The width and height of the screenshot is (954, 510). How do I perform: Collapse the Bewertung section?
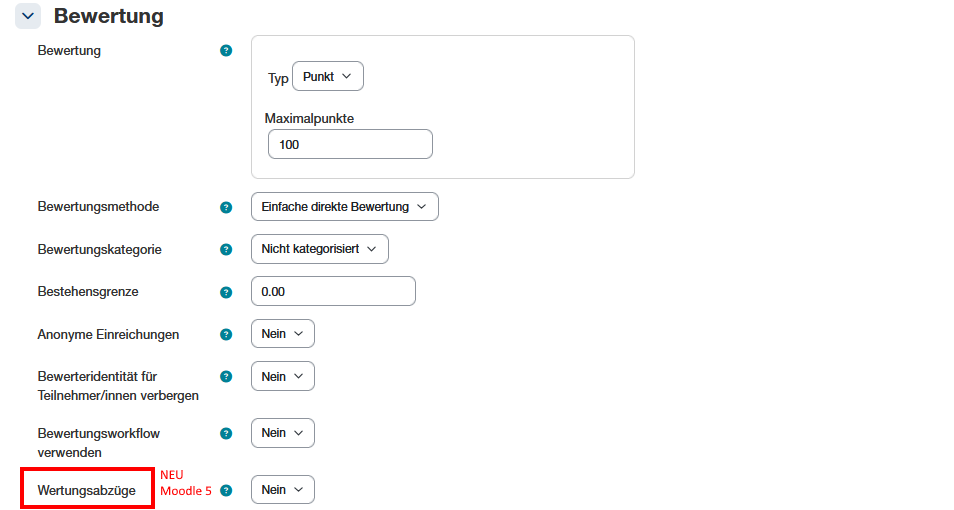[28, 16]
